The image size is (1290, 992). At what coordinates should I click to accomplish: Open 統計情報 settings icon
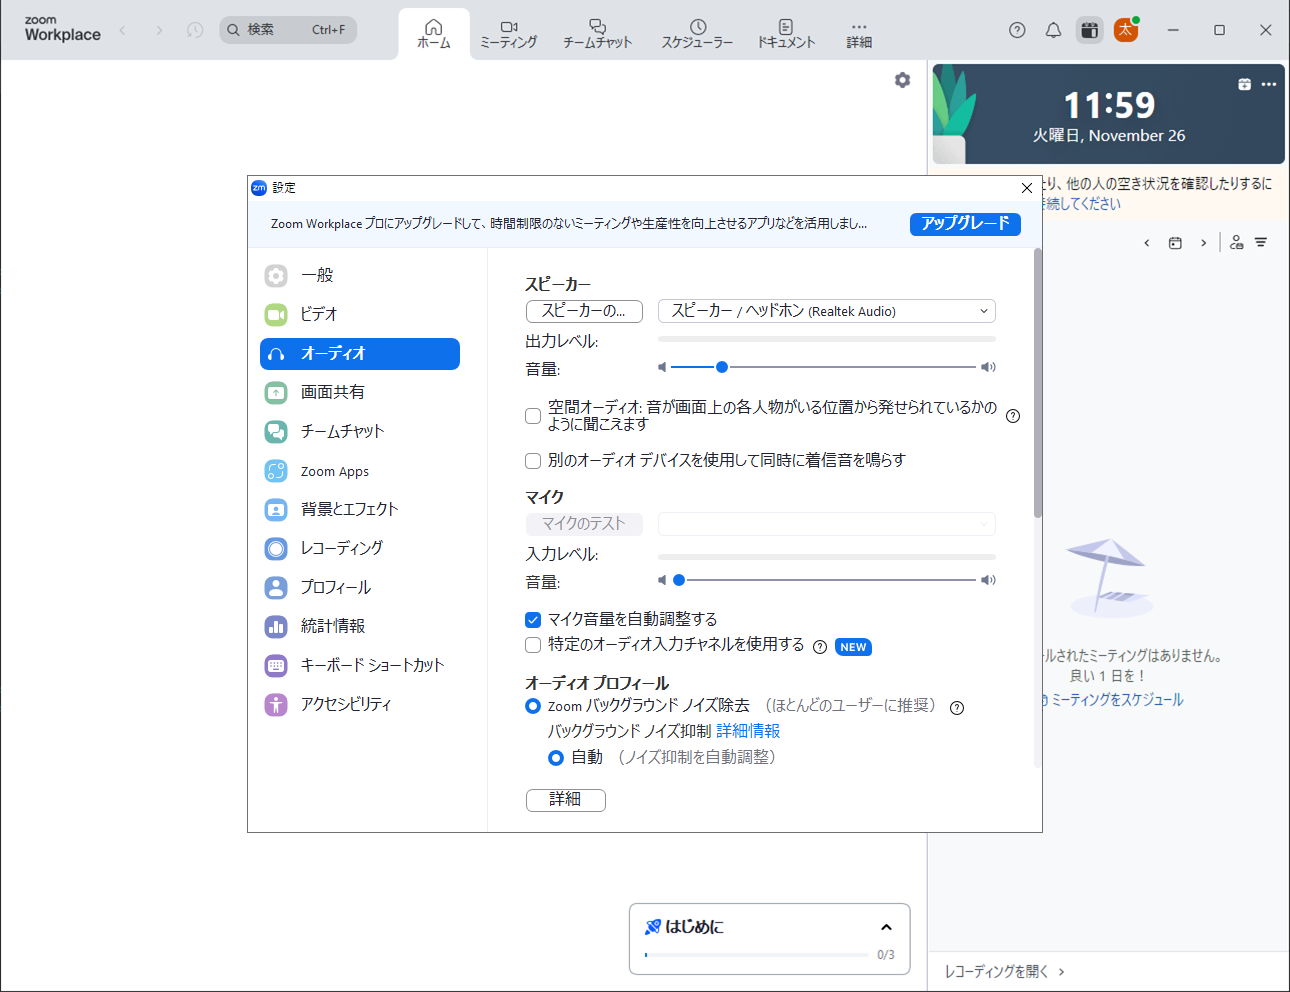click(x=276, y=627)
